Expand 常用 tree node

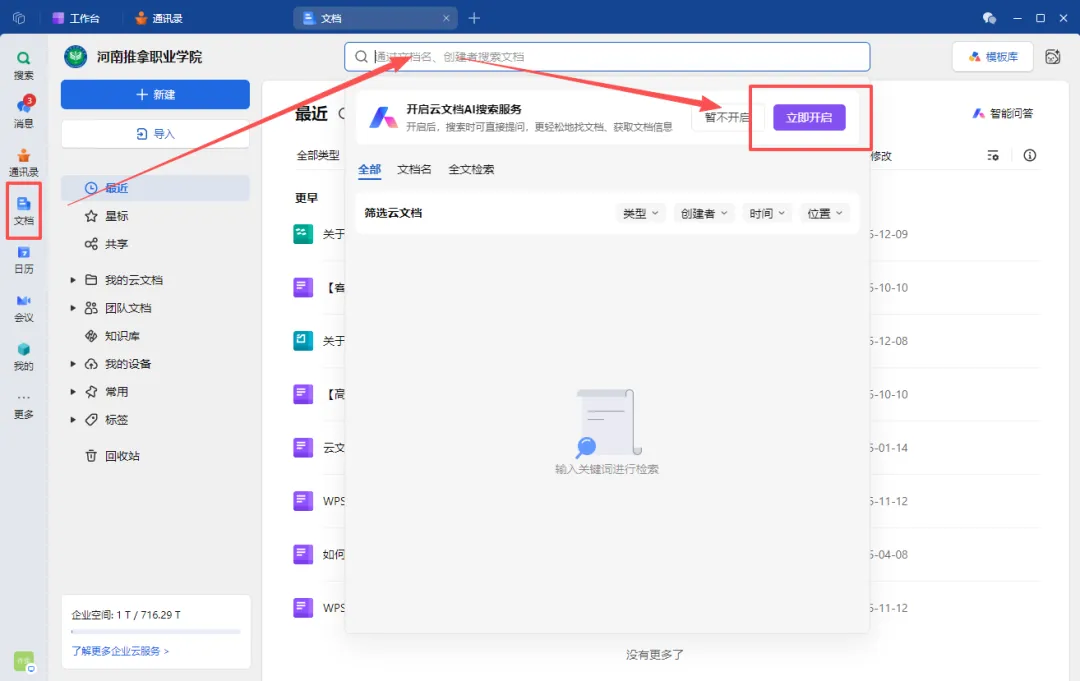72,392
